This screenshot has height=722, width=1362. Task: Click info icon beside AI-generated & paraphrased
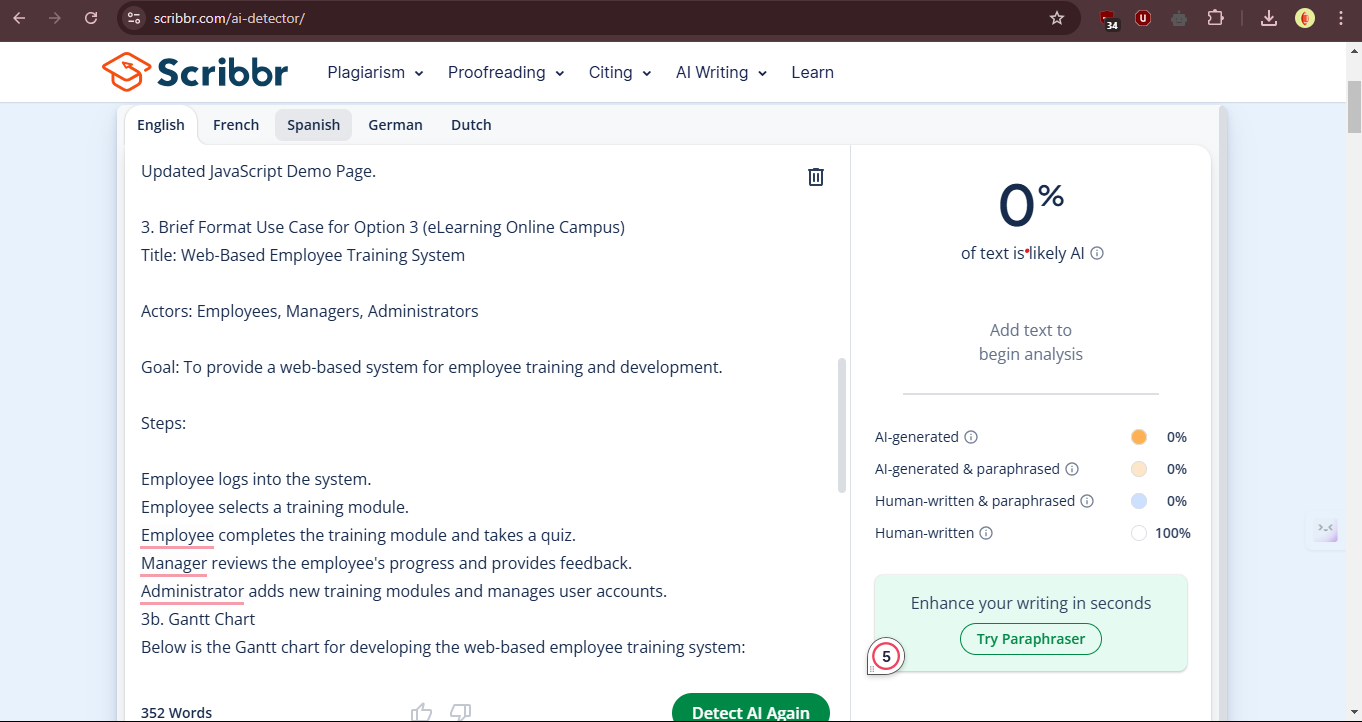click(1072, 469)
